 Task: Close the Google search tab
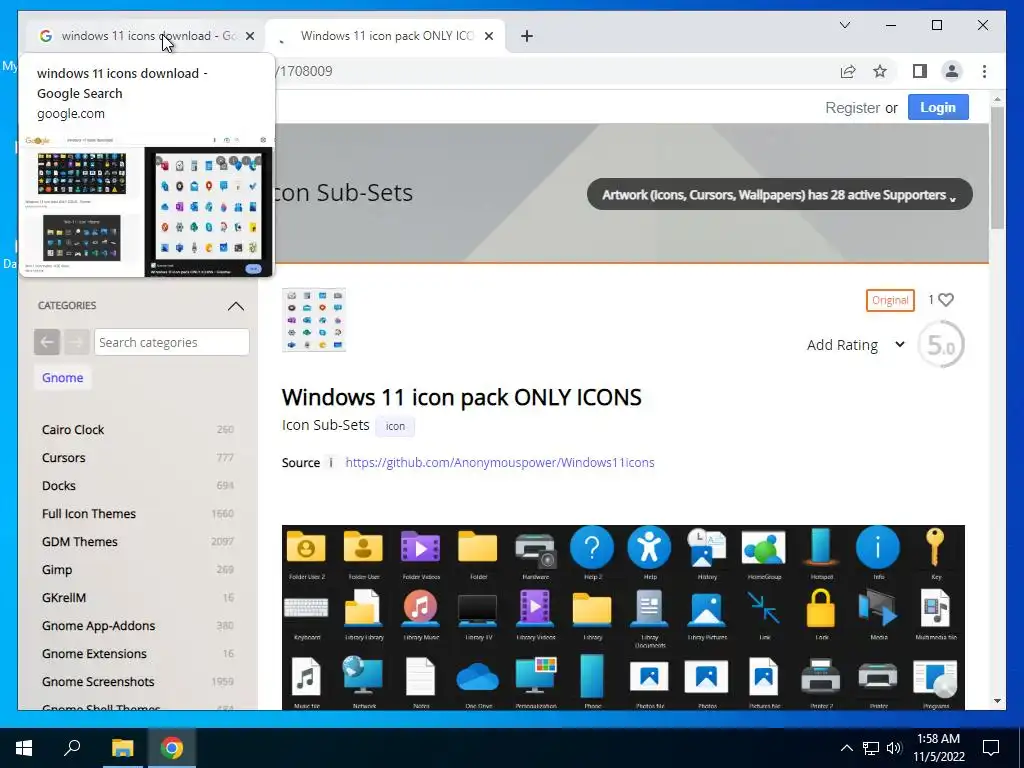[249, 36]
